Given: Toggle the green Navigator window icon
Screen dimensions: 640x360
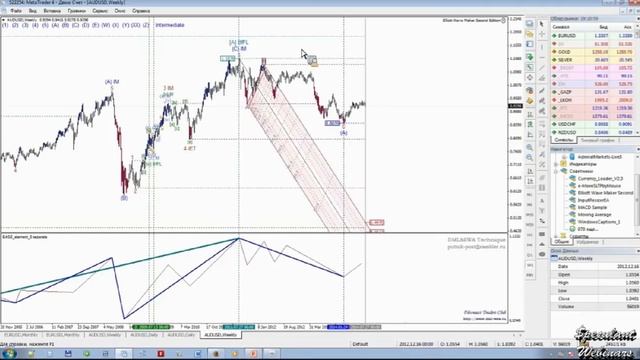Looking at the screenshot, I should pos(530,57).
